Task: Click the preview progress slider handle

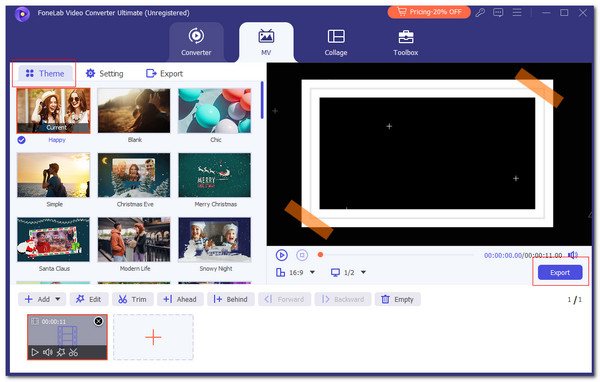Action: coord(320,255)
